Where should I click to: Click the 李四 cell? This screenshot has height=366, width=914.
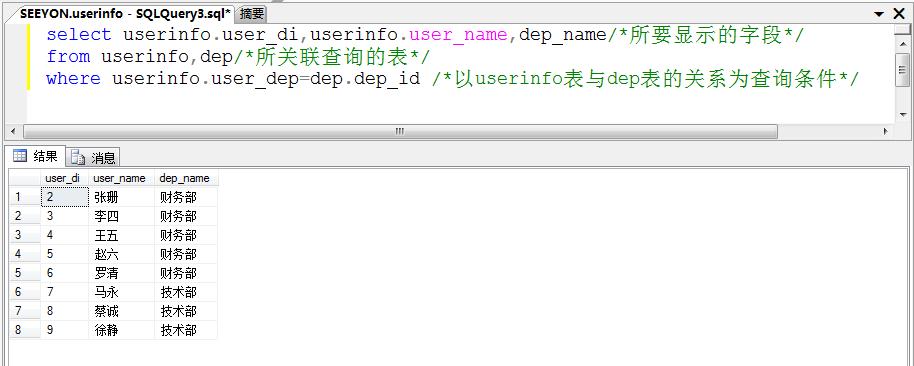click(x=121, y=216)
